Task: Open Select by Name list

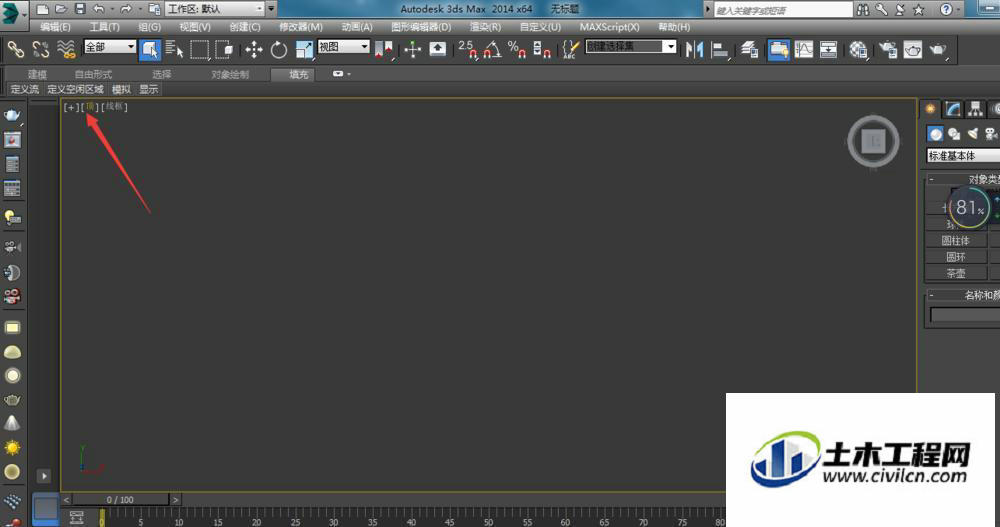Action: coord(174,49)
